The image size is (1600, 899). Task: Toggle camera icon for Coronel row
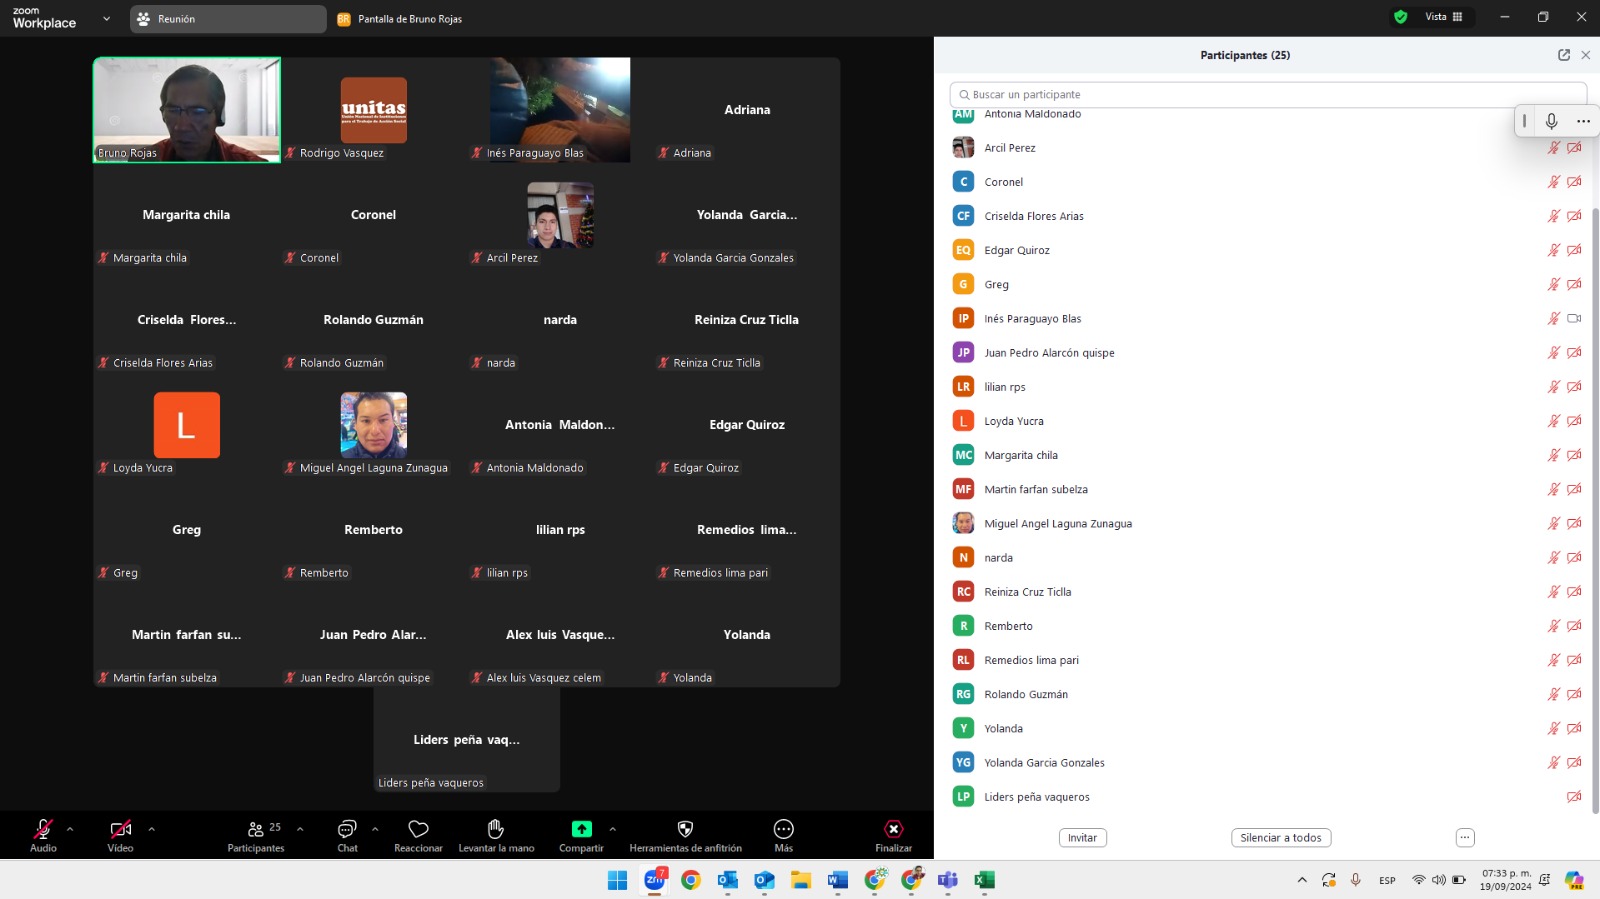[1574, 182]
